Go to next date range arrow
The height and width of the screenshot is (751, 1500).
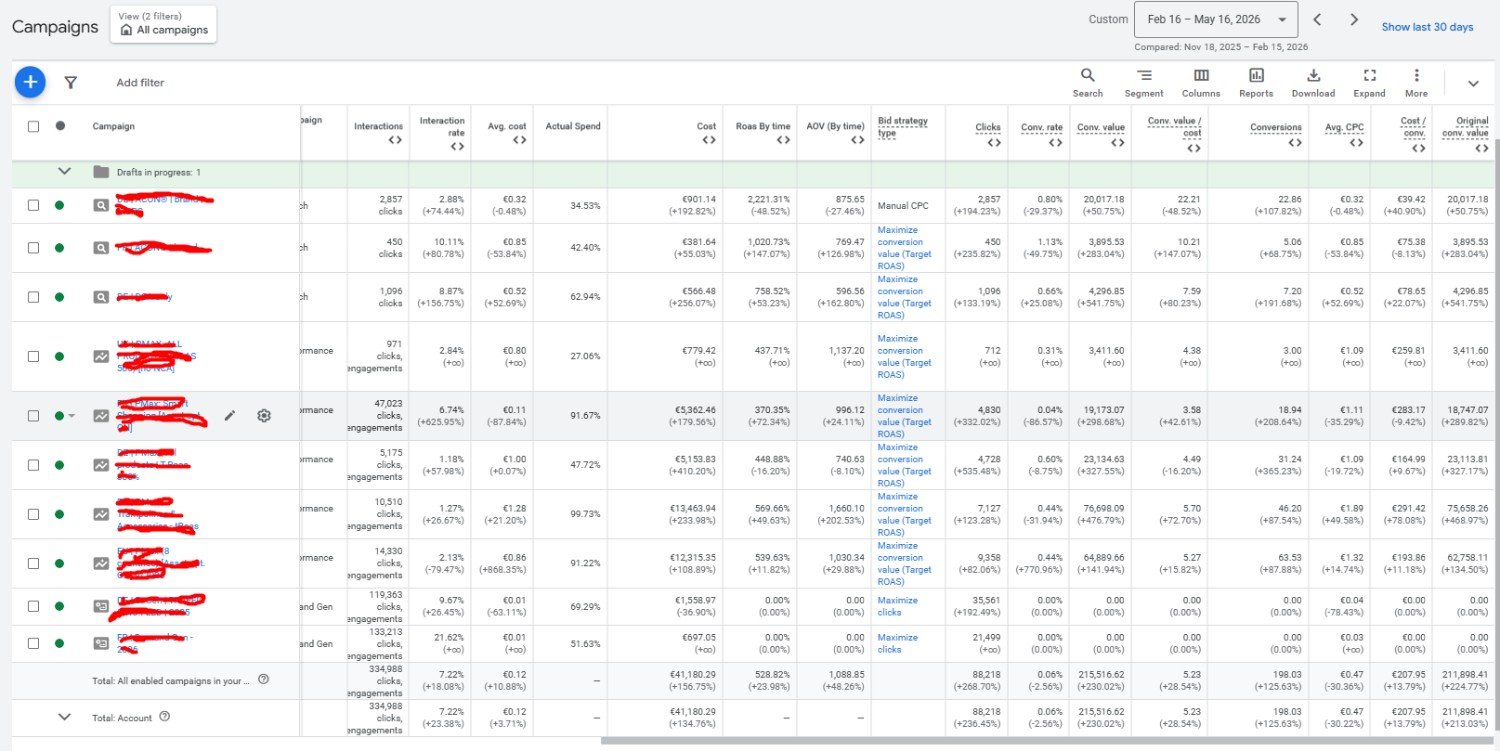(1354, 20)
